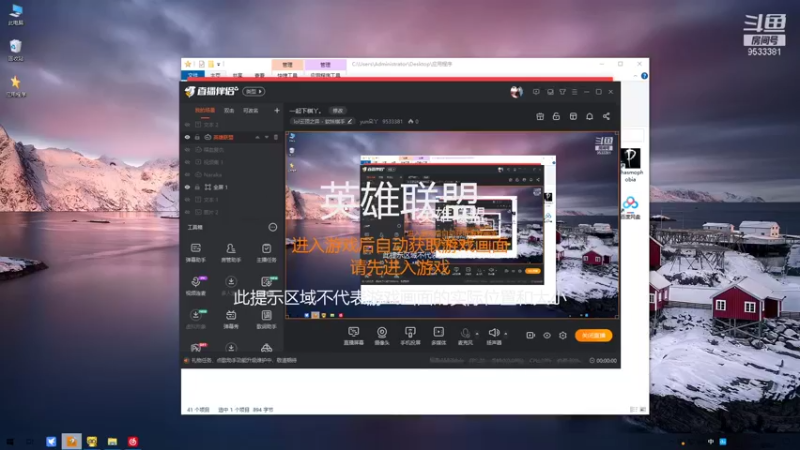The width and height of the screenshot is (800, 450).
Task: Delete the 英雄联盟 layer with trash icon
Action: pyautogui.click(x=276, y=137)
